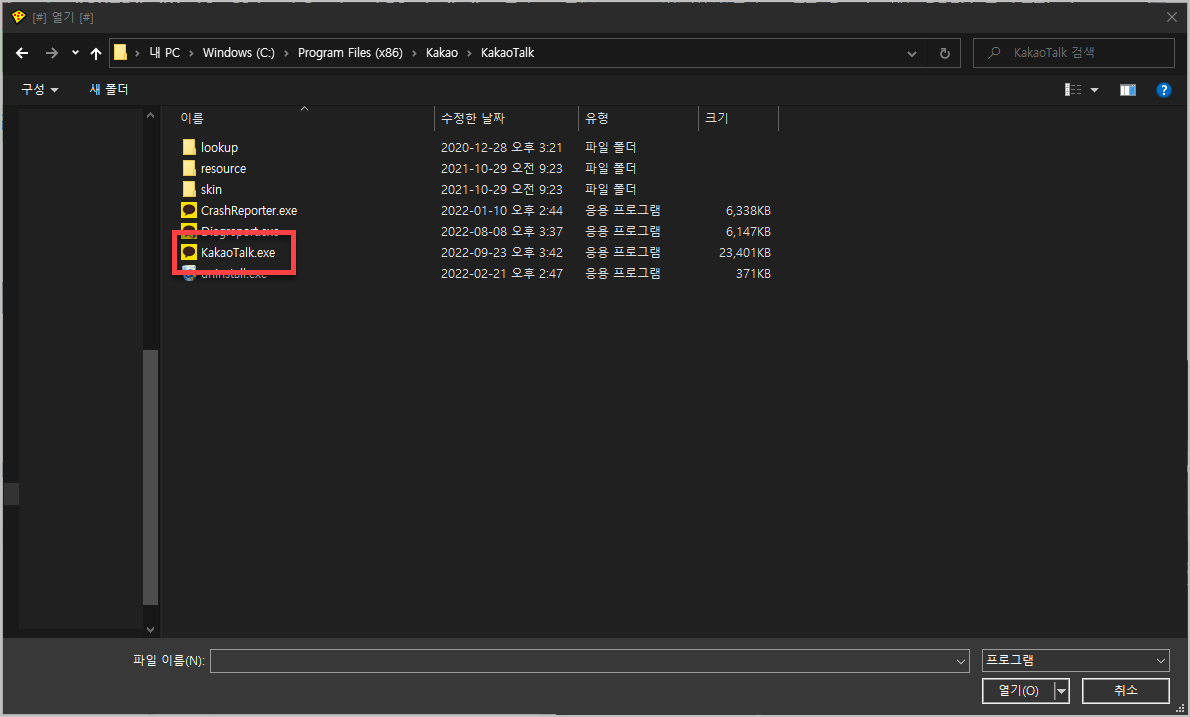Click the 23,401KB size value
Screen dimensions: 1190x717
tap(745, 253)
